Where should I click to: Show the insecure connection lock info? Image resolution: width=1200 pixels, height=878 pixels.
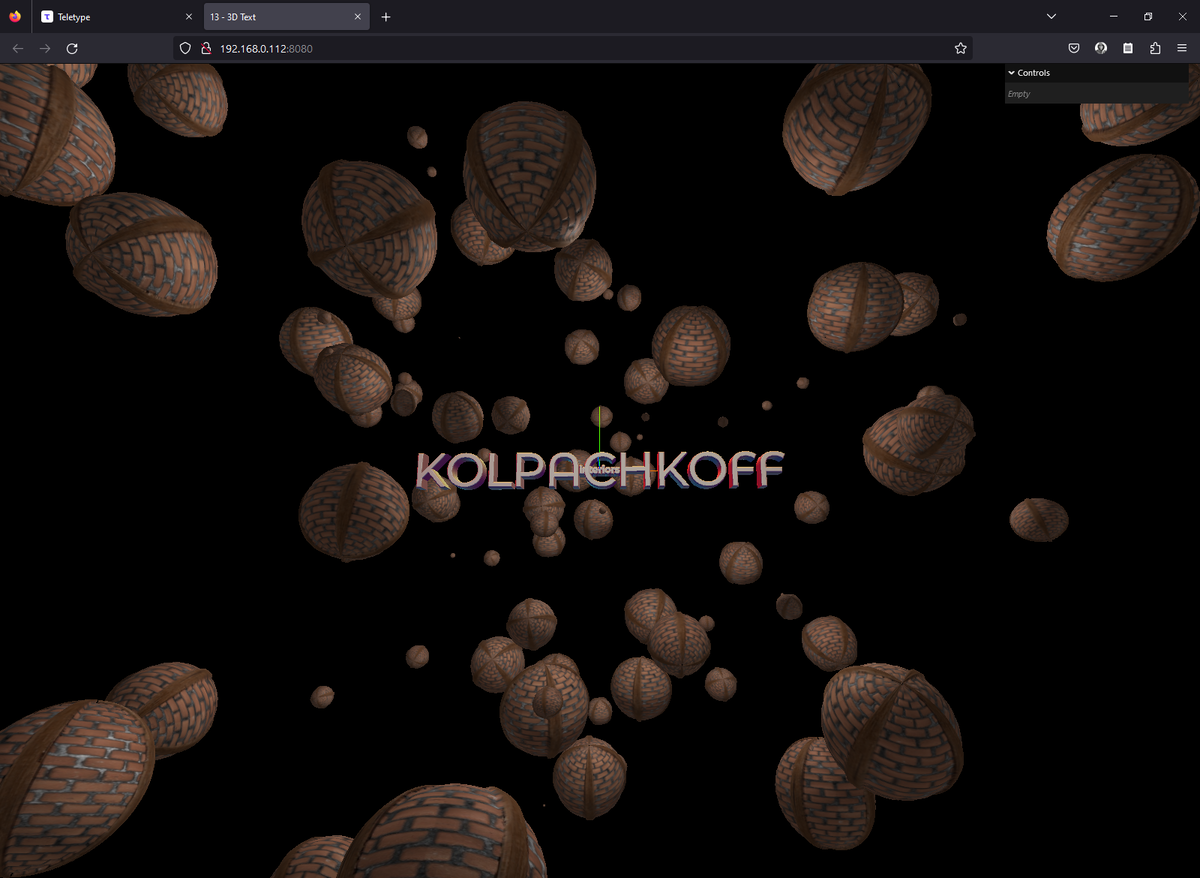click(x=205, y=48)
